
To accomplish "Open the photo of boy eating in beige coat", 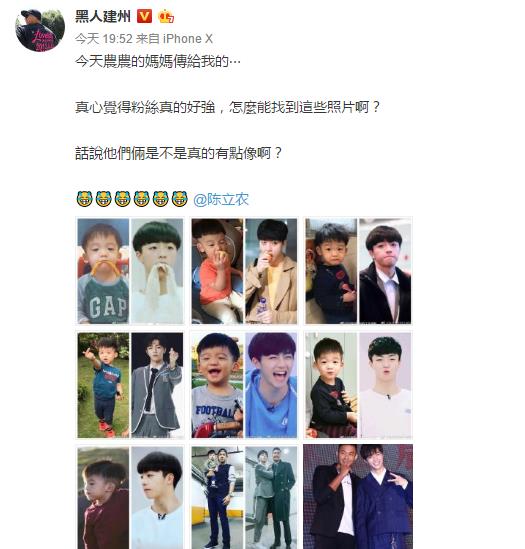I will (x=244, y=271).
